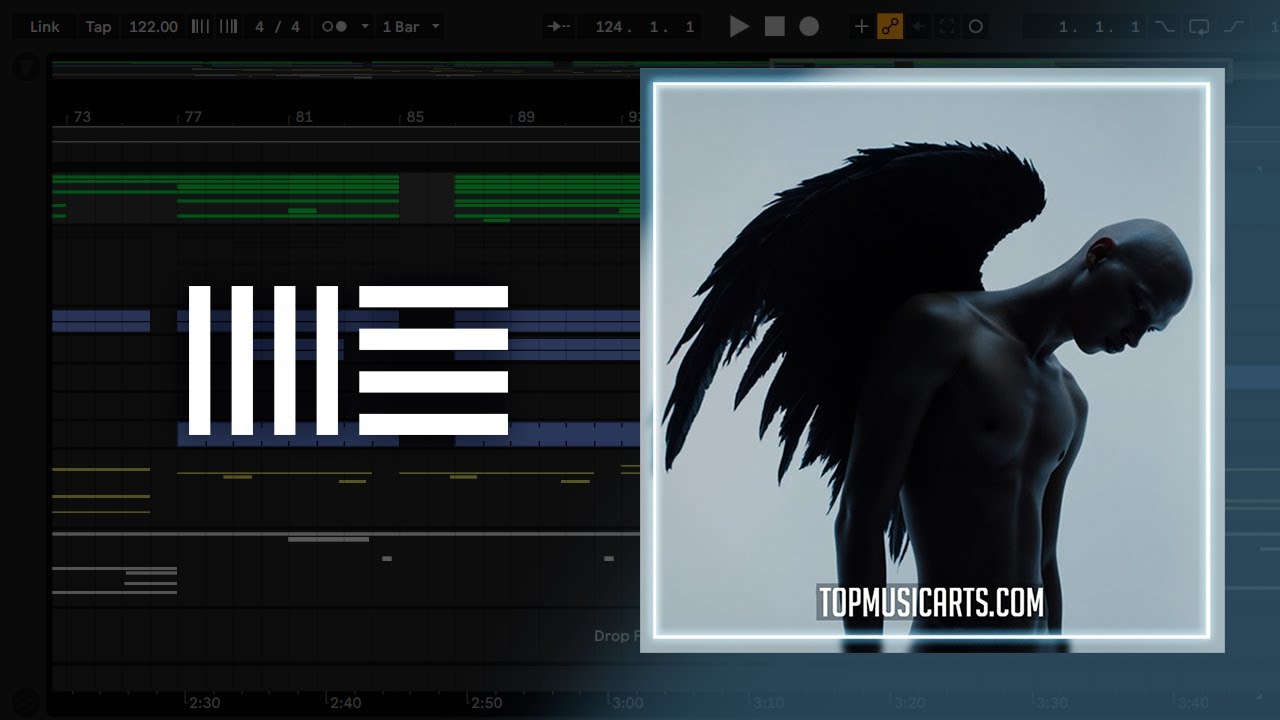Click 3:00 in the time ruler

(x=627, y=703)
